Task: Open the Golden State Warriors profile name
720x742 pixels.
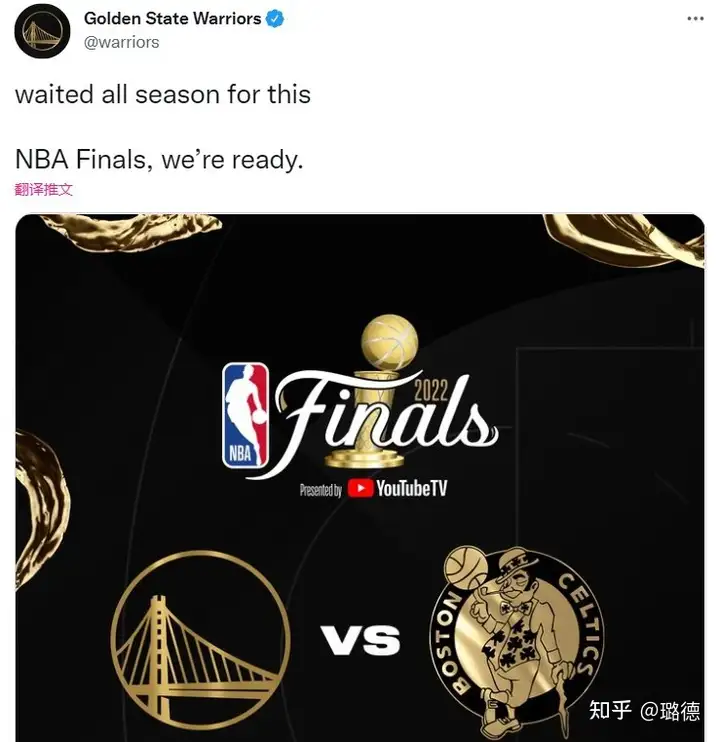Action: click(x=172, y=18)
